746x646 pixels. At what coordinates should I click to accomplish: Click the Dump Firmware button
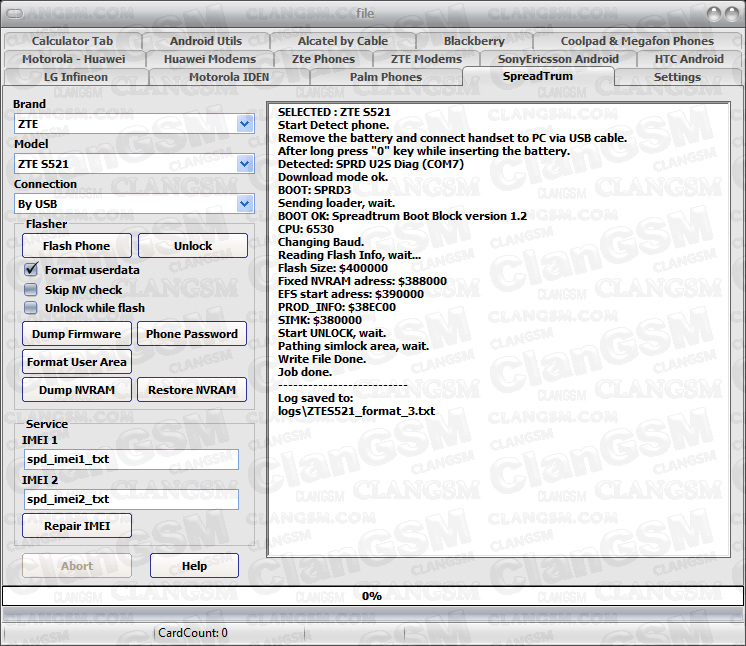pyautogui.click(x=77, y=334)
